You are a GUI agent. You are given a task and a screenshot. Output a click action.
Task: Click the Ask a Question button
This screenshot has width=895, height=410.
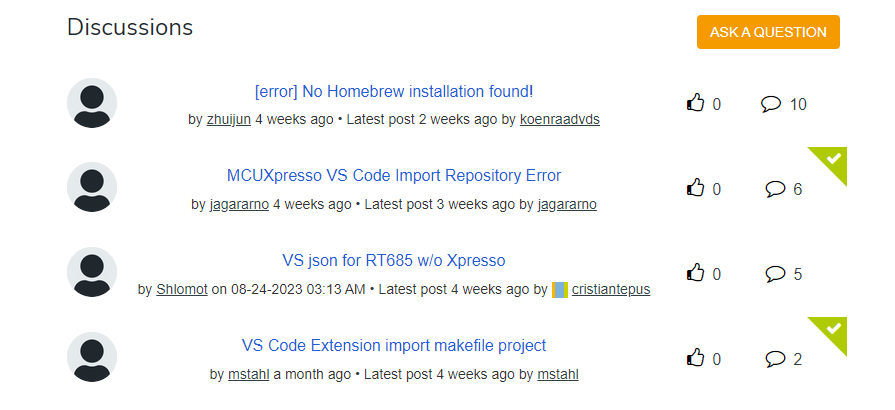tap(768, 32)
